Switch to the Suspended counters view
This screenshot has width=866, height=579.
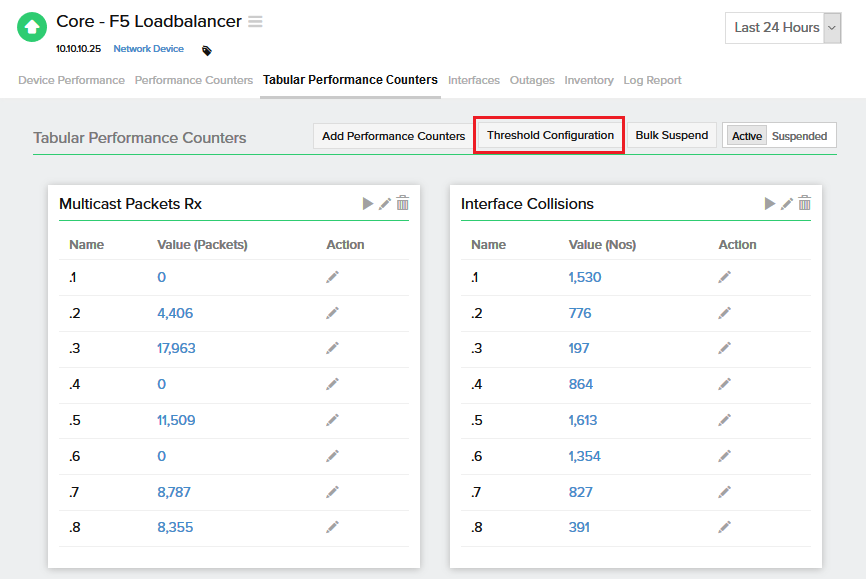point(799,136)
